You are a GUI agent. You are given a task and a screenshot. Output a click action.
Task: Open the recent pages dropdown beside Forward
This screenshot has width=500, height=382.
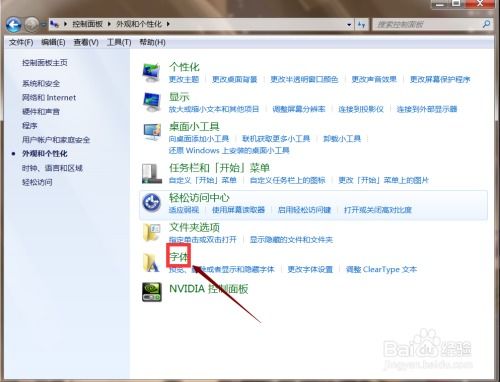[44, 25]
